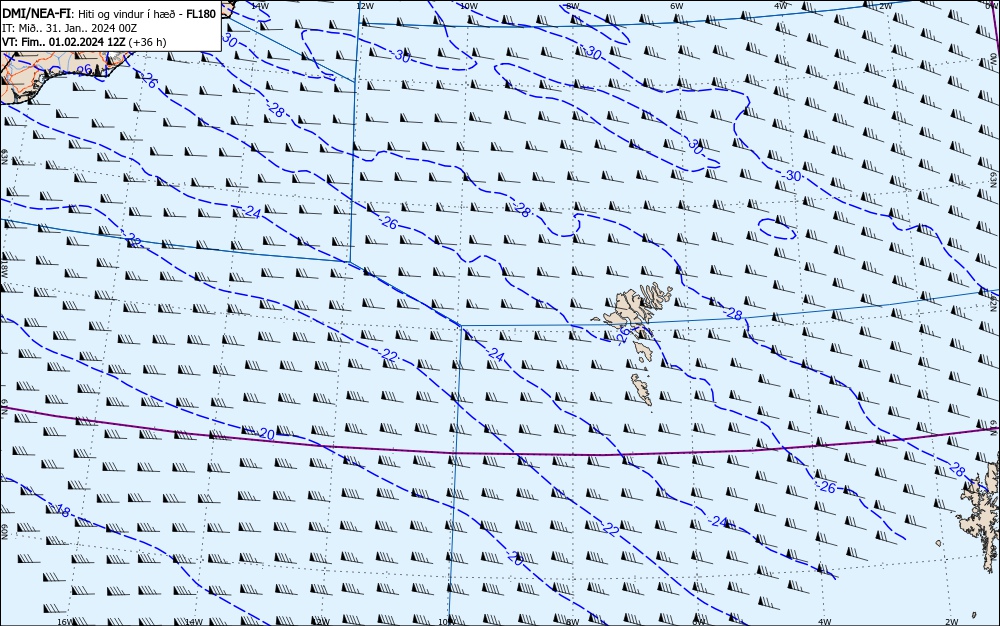Click the -26 label near Iceland coast
This screenshot has width=1000, height=626.
[147, 80]
